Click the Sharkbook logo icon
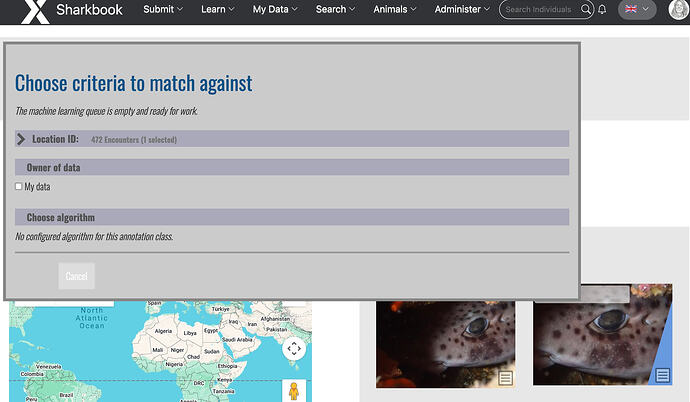Image resolution: width=690 pixels, height=402 pixels. (34, 11)
